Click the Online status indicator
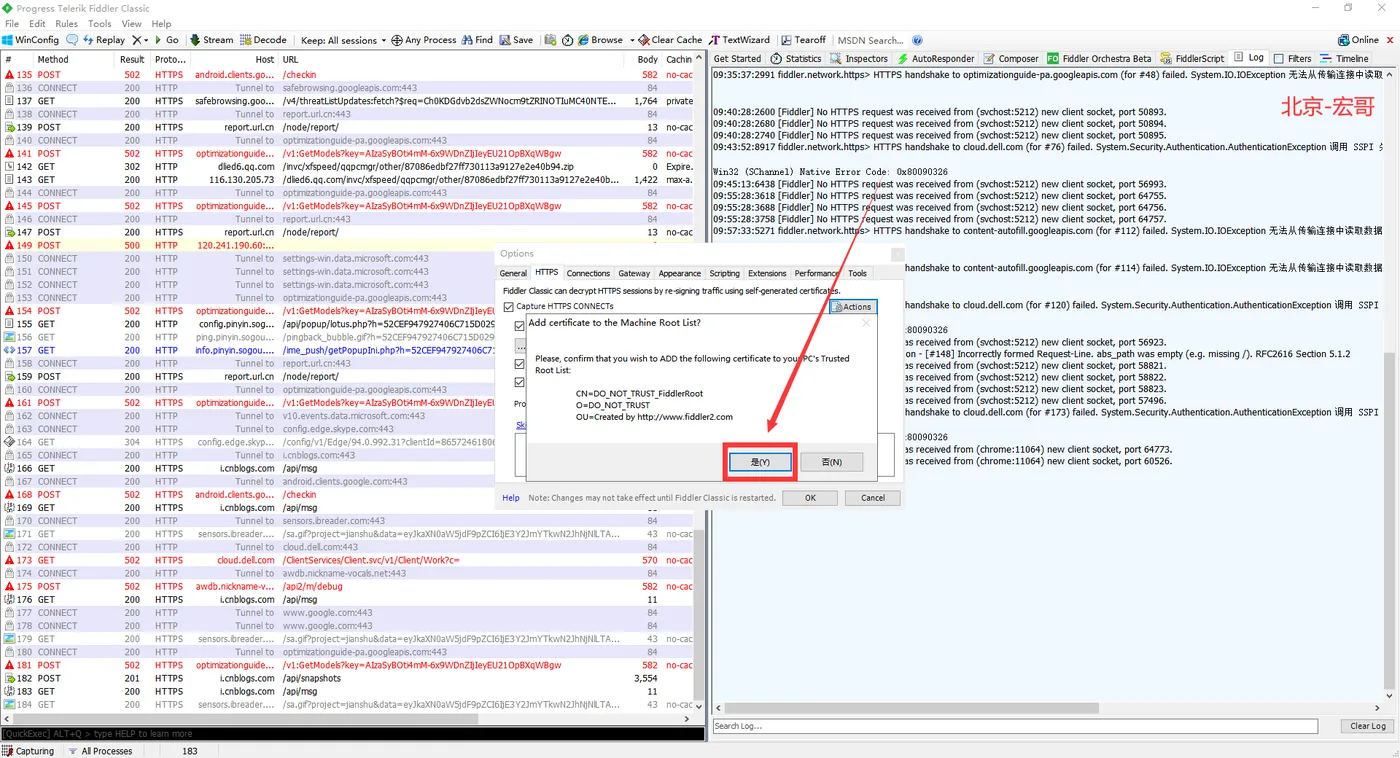 (x=1358, y=40)
